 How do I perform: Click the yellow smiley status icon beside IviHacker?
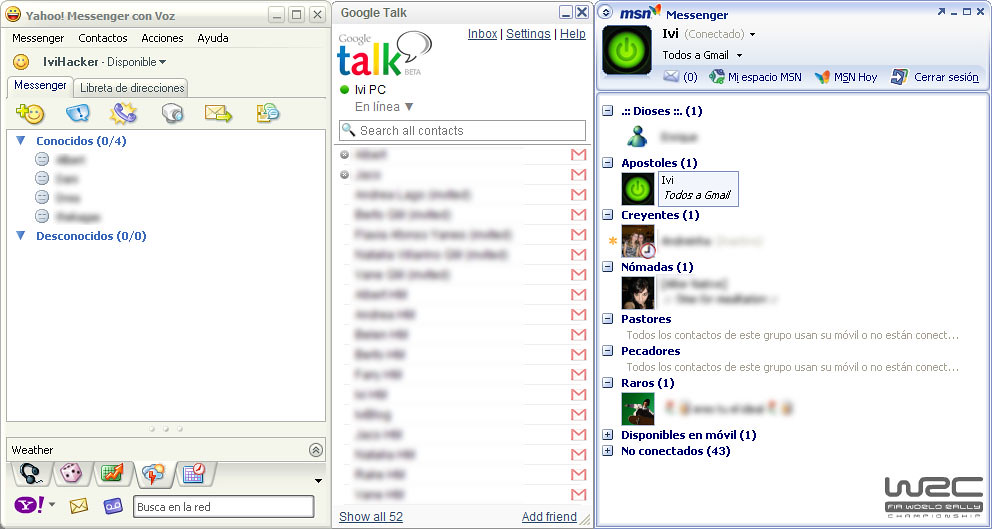click(x=22, y=62)
